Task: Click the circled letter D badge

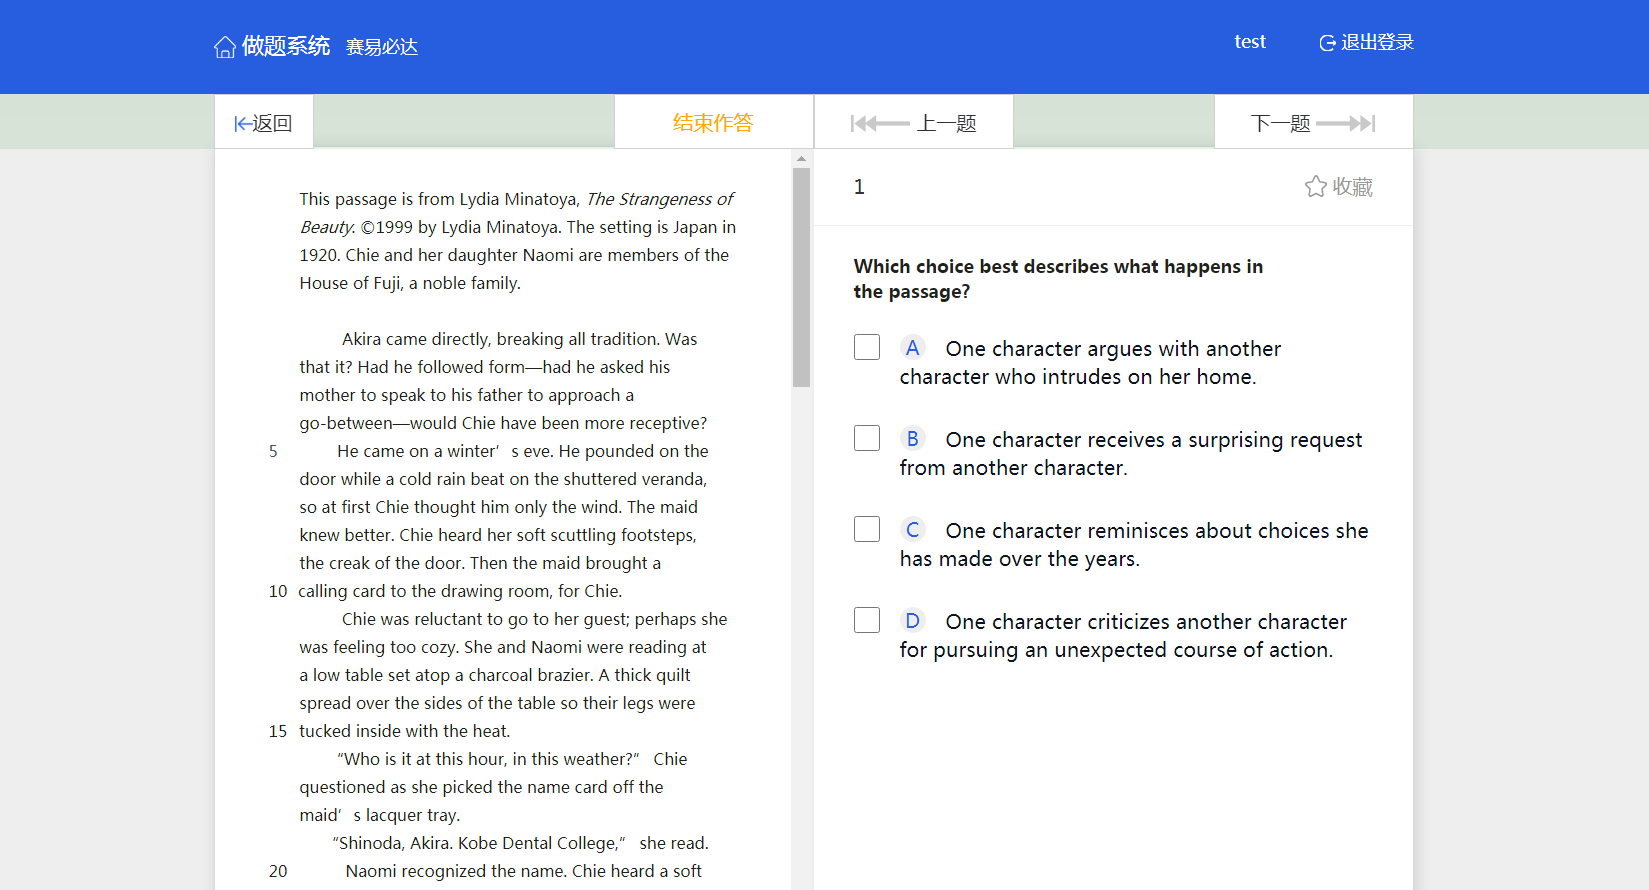Action: coord(912,621)
